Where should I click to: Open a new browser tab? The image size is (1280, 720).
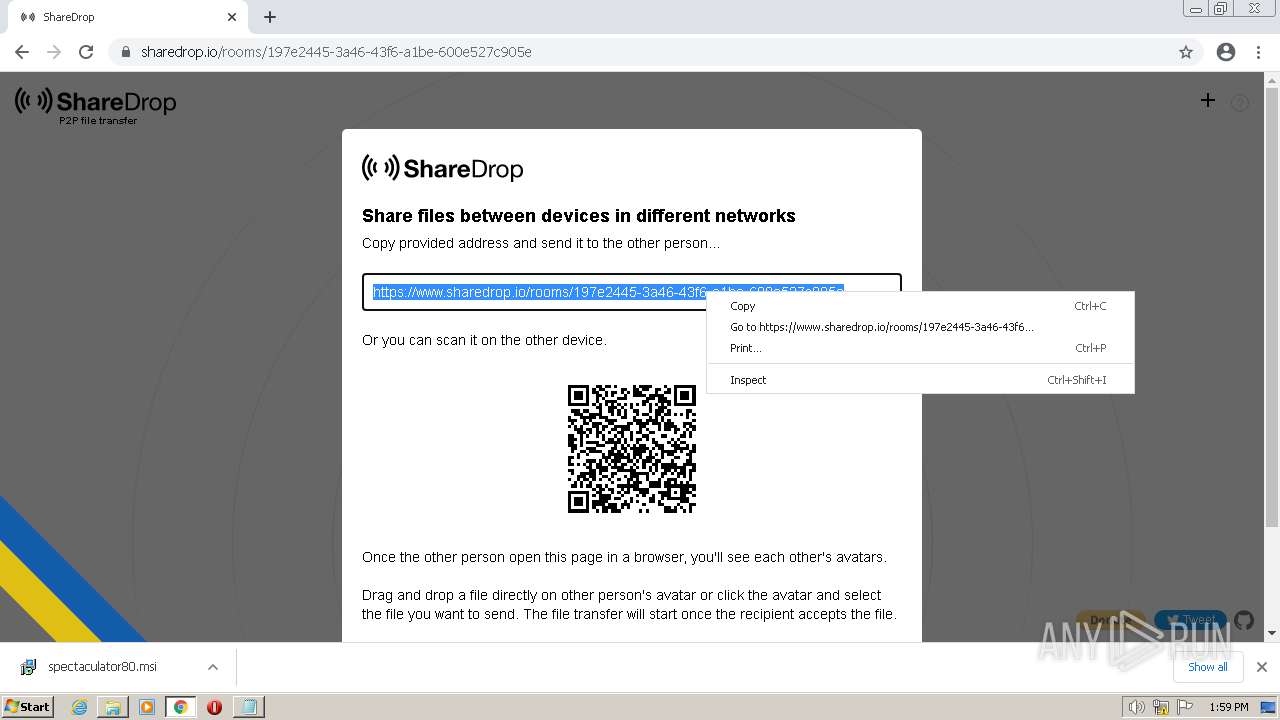click(x=270, y=17)
